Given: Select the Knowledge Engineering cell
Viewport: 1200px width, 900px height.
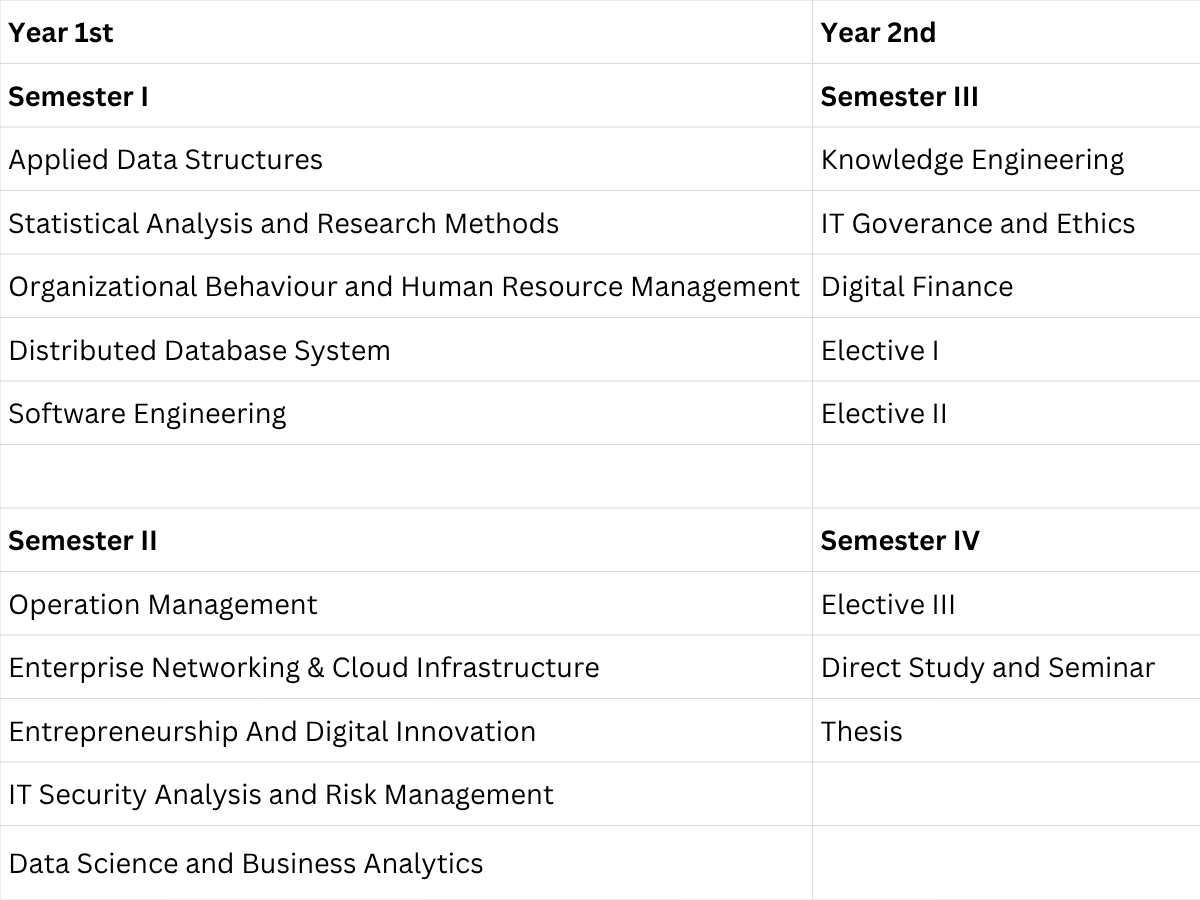Looking at the screenshot, I should (1006, 159).
